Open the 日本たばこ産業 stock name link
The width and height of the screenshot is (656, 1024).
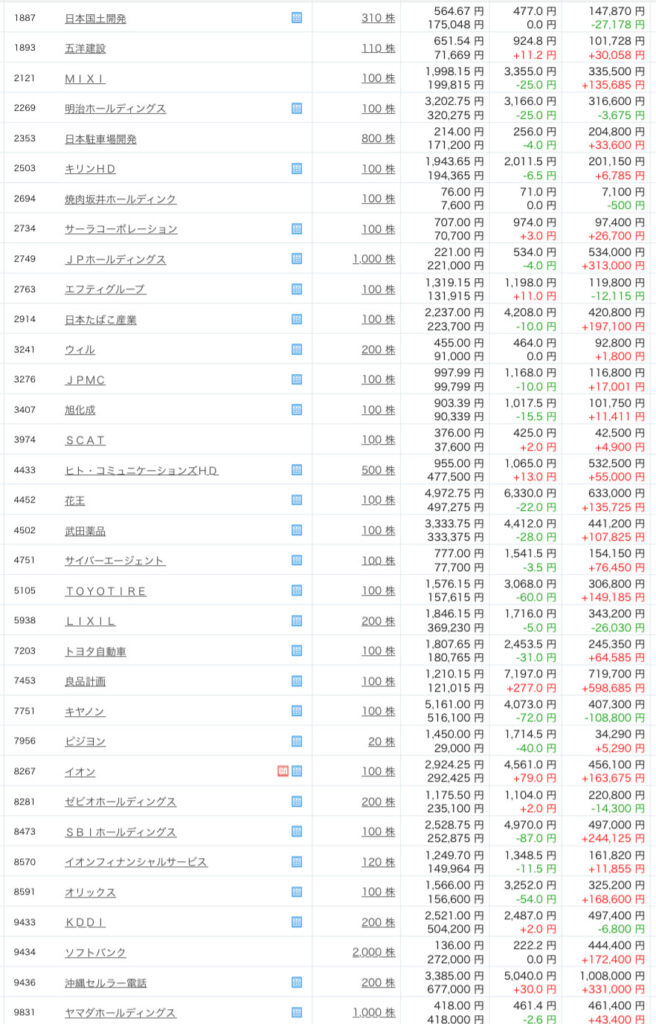101,320
